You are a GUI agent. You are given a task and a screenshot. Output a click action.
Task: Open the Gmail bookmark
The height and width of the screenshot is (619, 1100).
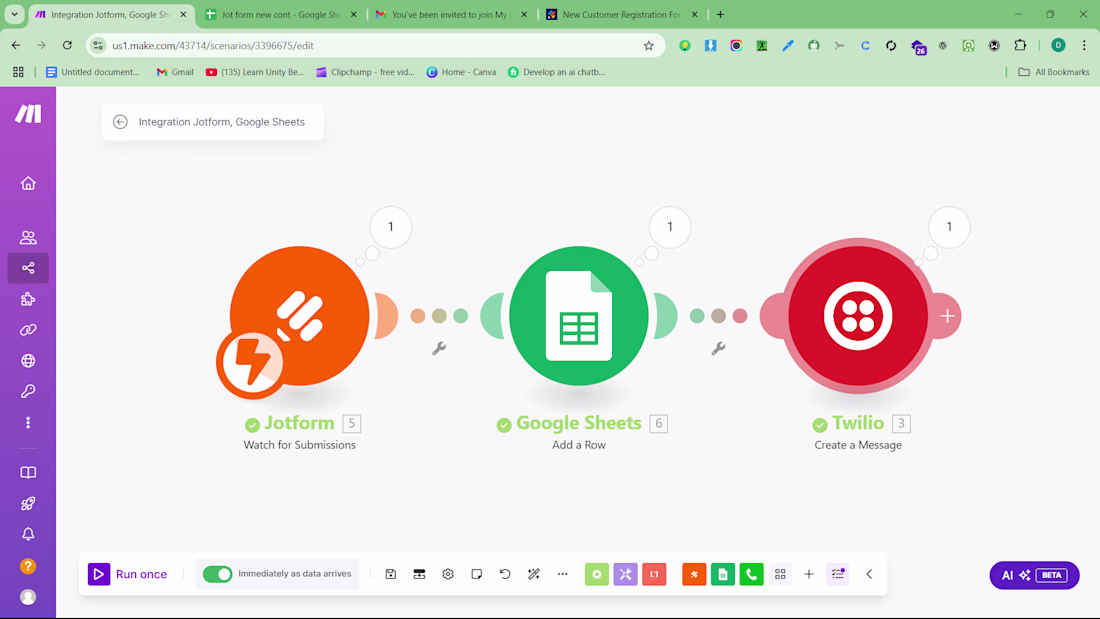(x=175, y=72)
